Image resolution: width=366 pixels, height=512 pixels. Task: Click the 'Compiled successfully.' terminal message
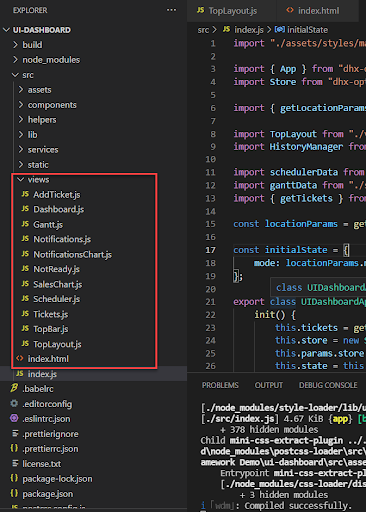coord(298,506)
